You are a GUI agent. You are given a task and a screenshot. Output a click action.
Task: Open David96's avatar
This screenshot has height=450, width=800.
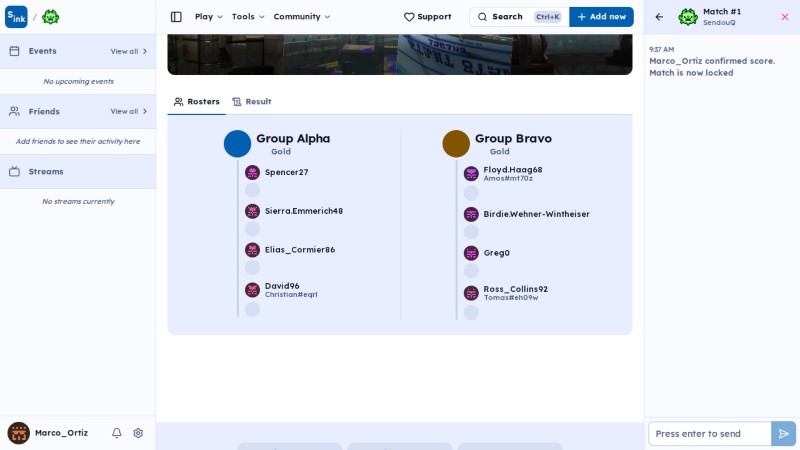tap(252, 290)
